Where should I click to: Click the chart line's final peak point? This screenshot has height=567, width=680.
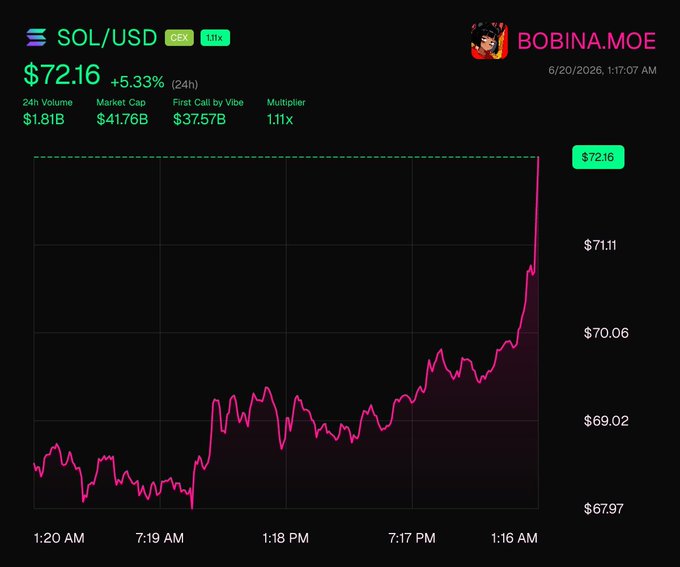pos(538,157)
